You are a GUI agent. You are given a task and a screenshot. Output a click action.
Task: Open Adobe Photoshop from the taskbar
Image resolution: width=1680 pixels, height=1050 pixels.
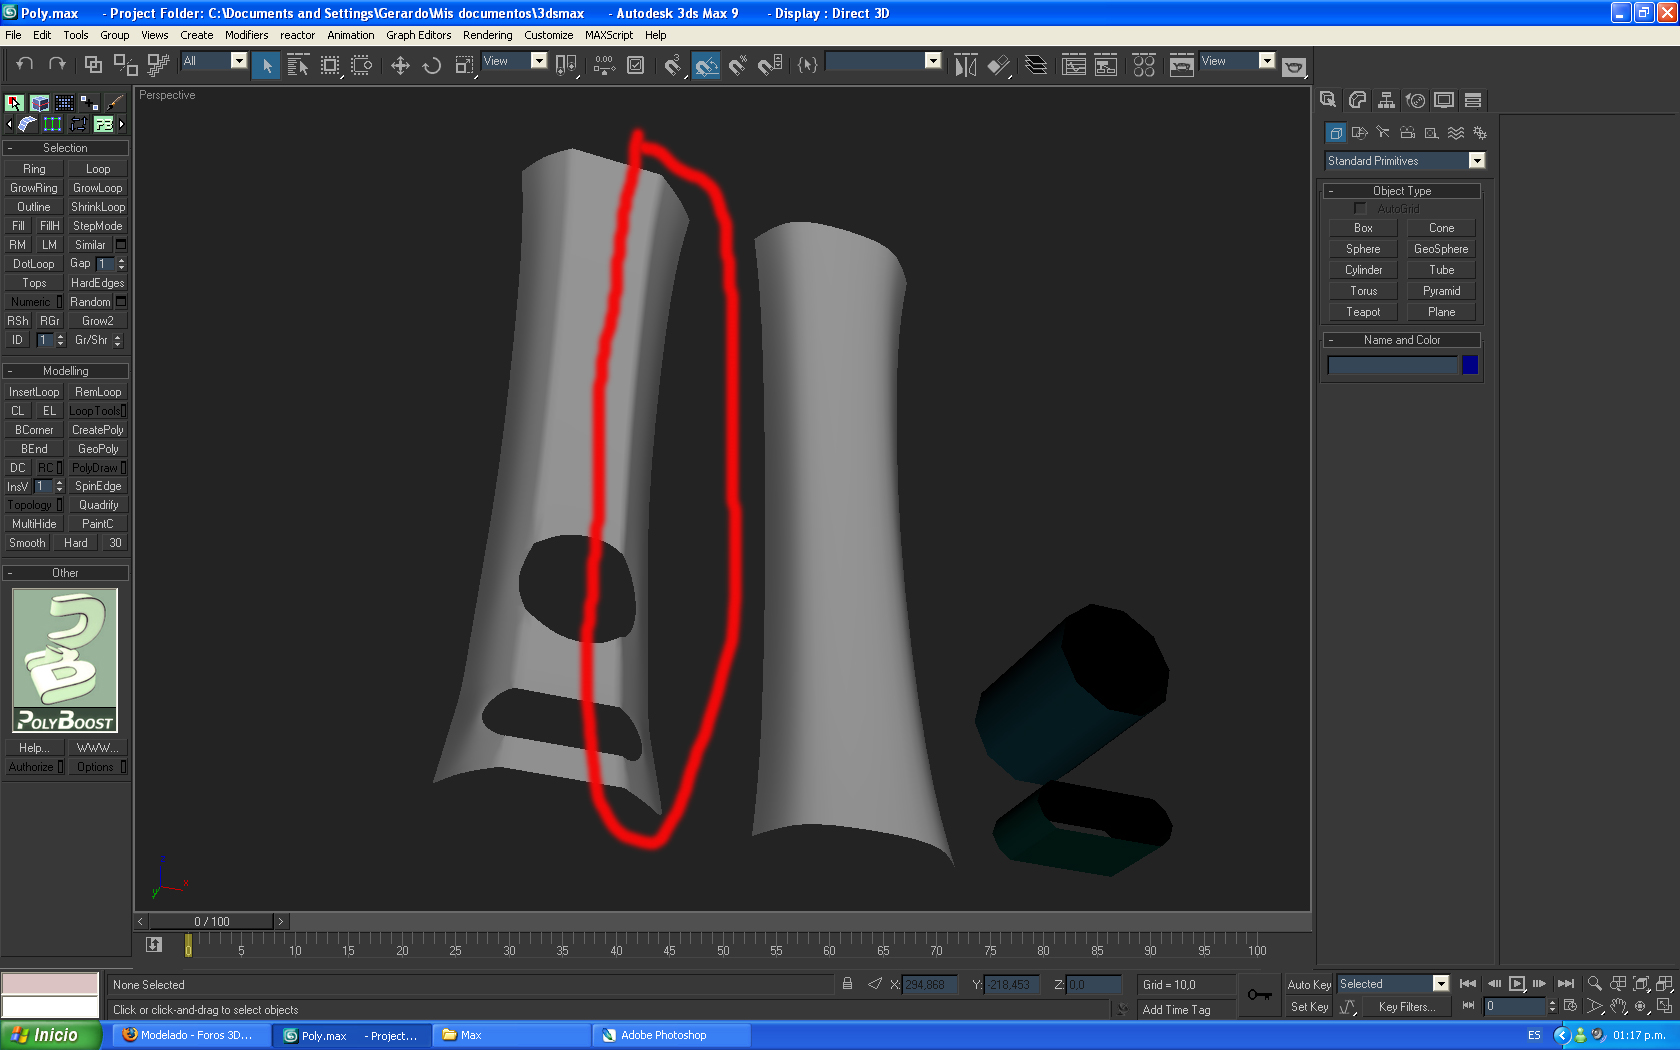671,1035
